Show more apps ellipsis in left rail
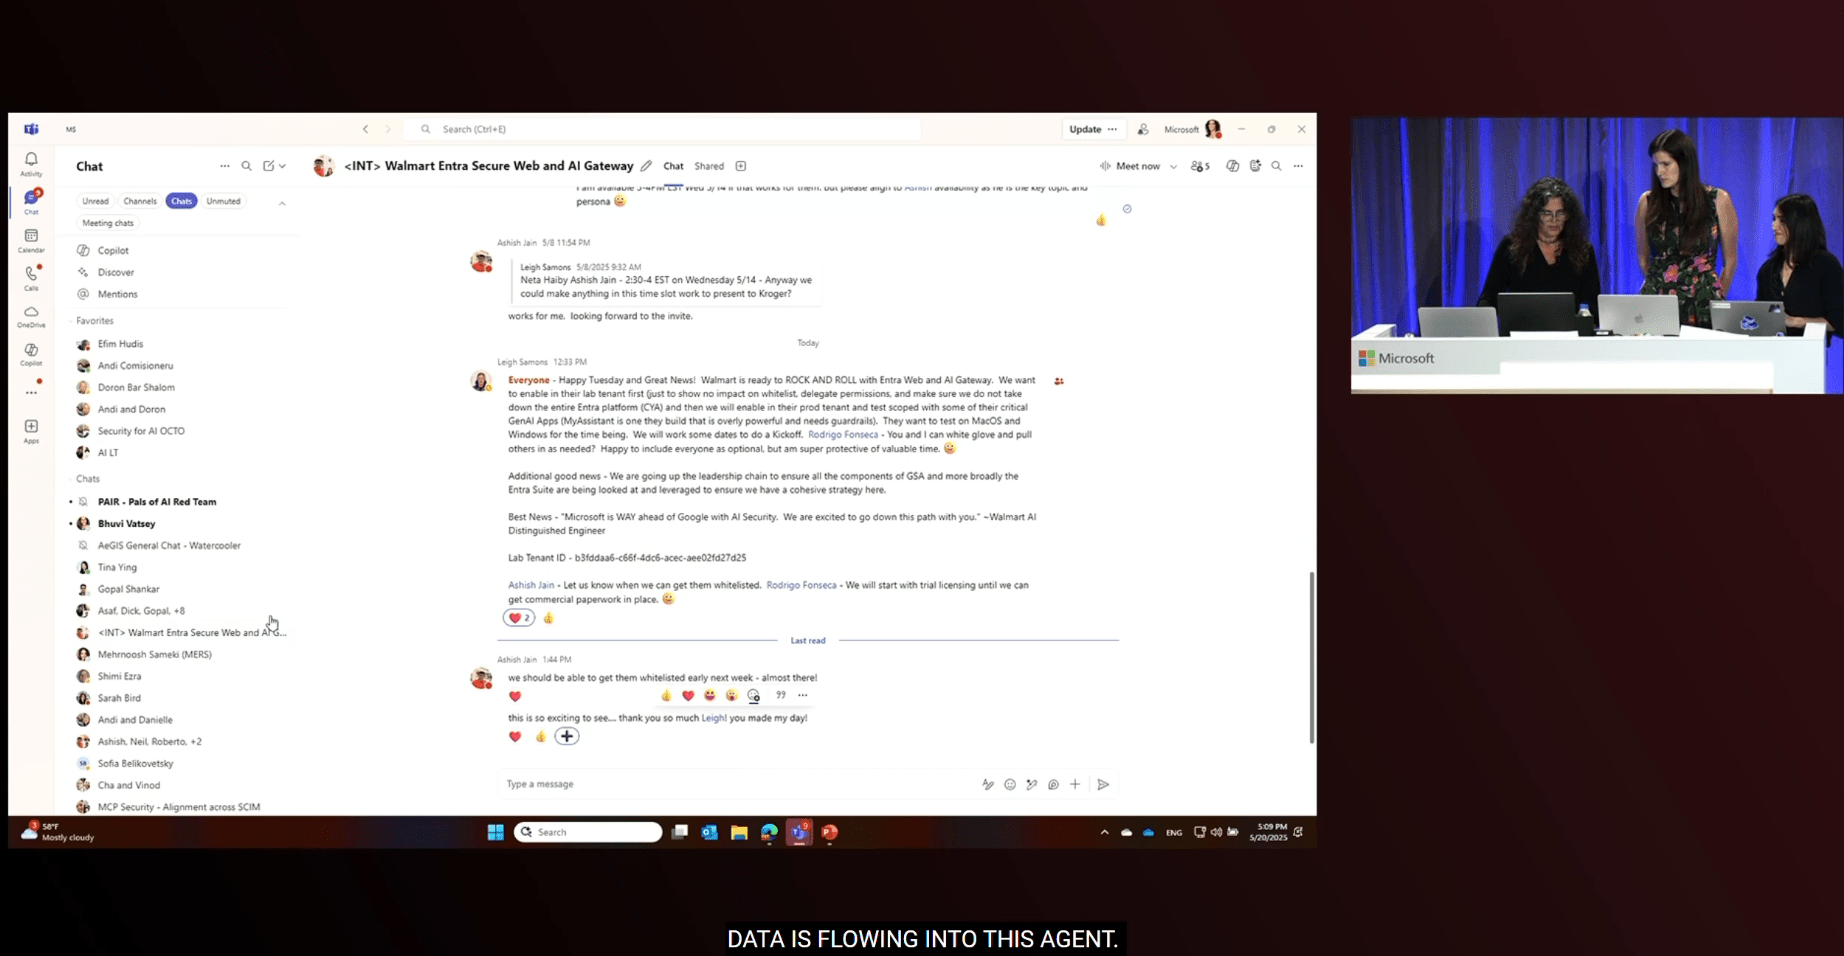Viewport: 1844px width, 956px height. [x=31, y=393]
